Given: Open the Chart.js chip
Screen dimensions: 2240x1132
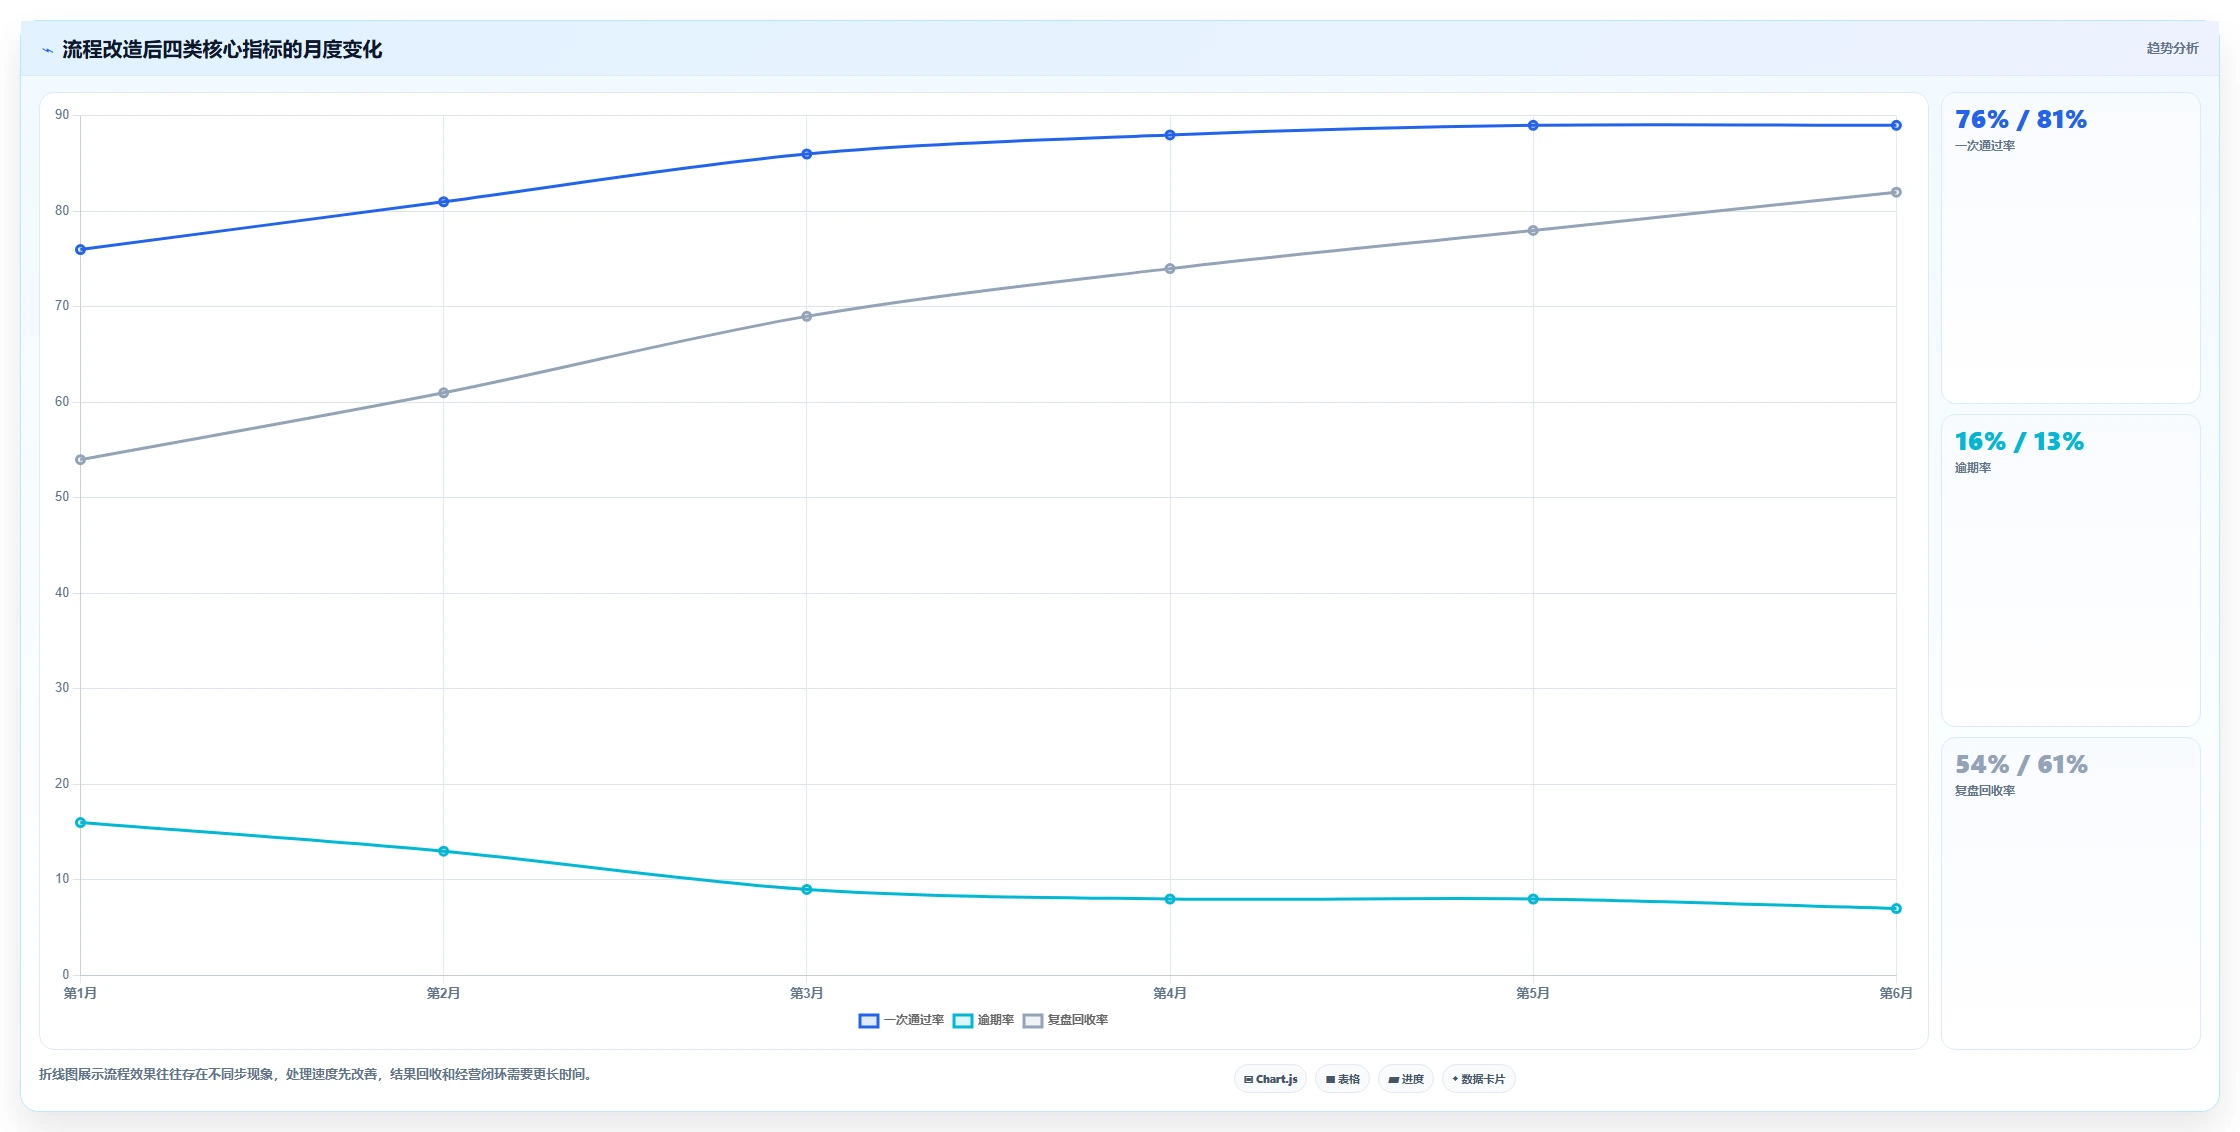Looking at the screenshot, I should coord(1270,1079).
